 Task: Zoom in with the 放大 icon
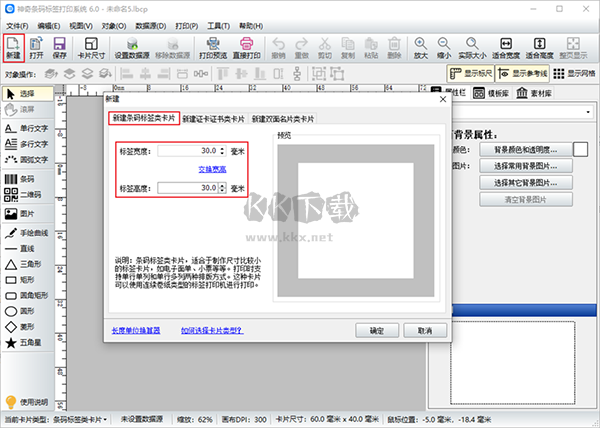point(421,48)
